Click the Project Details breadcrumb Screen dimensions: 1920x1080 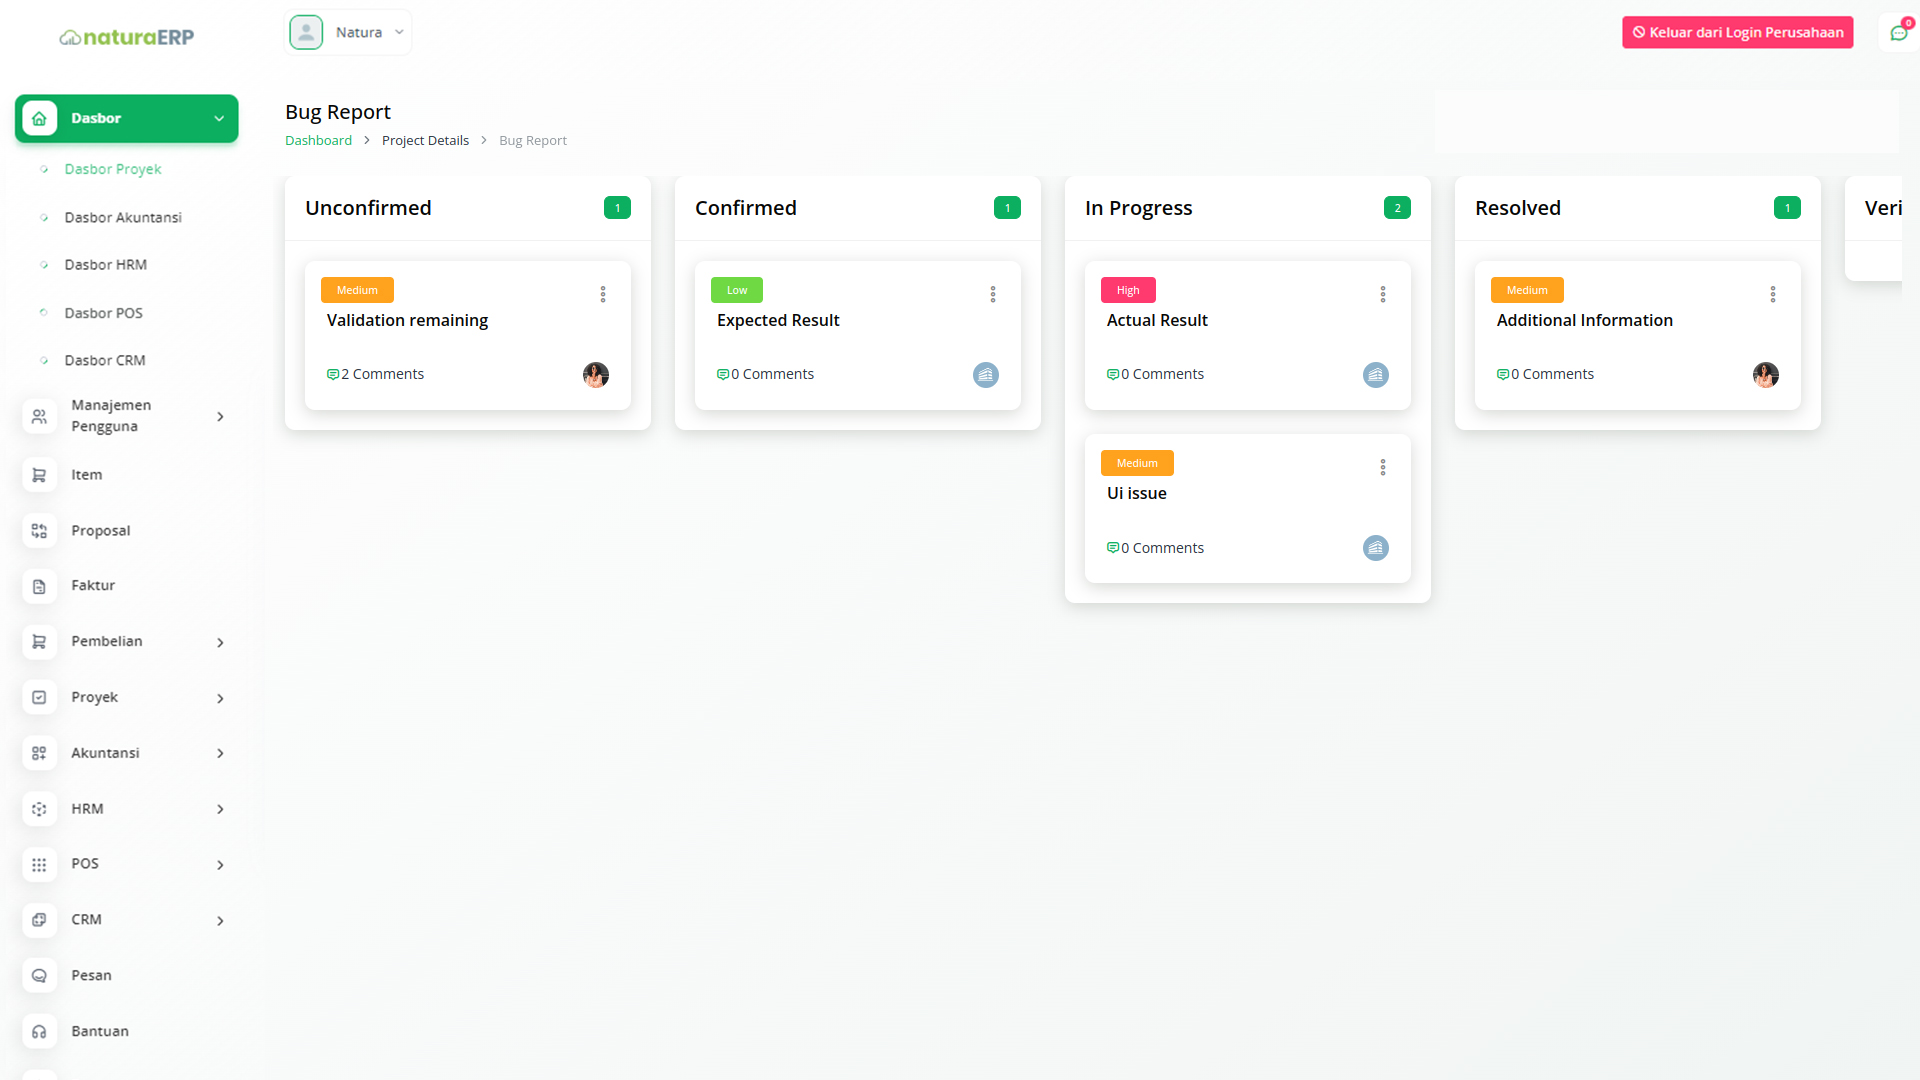tap(425, 141)
